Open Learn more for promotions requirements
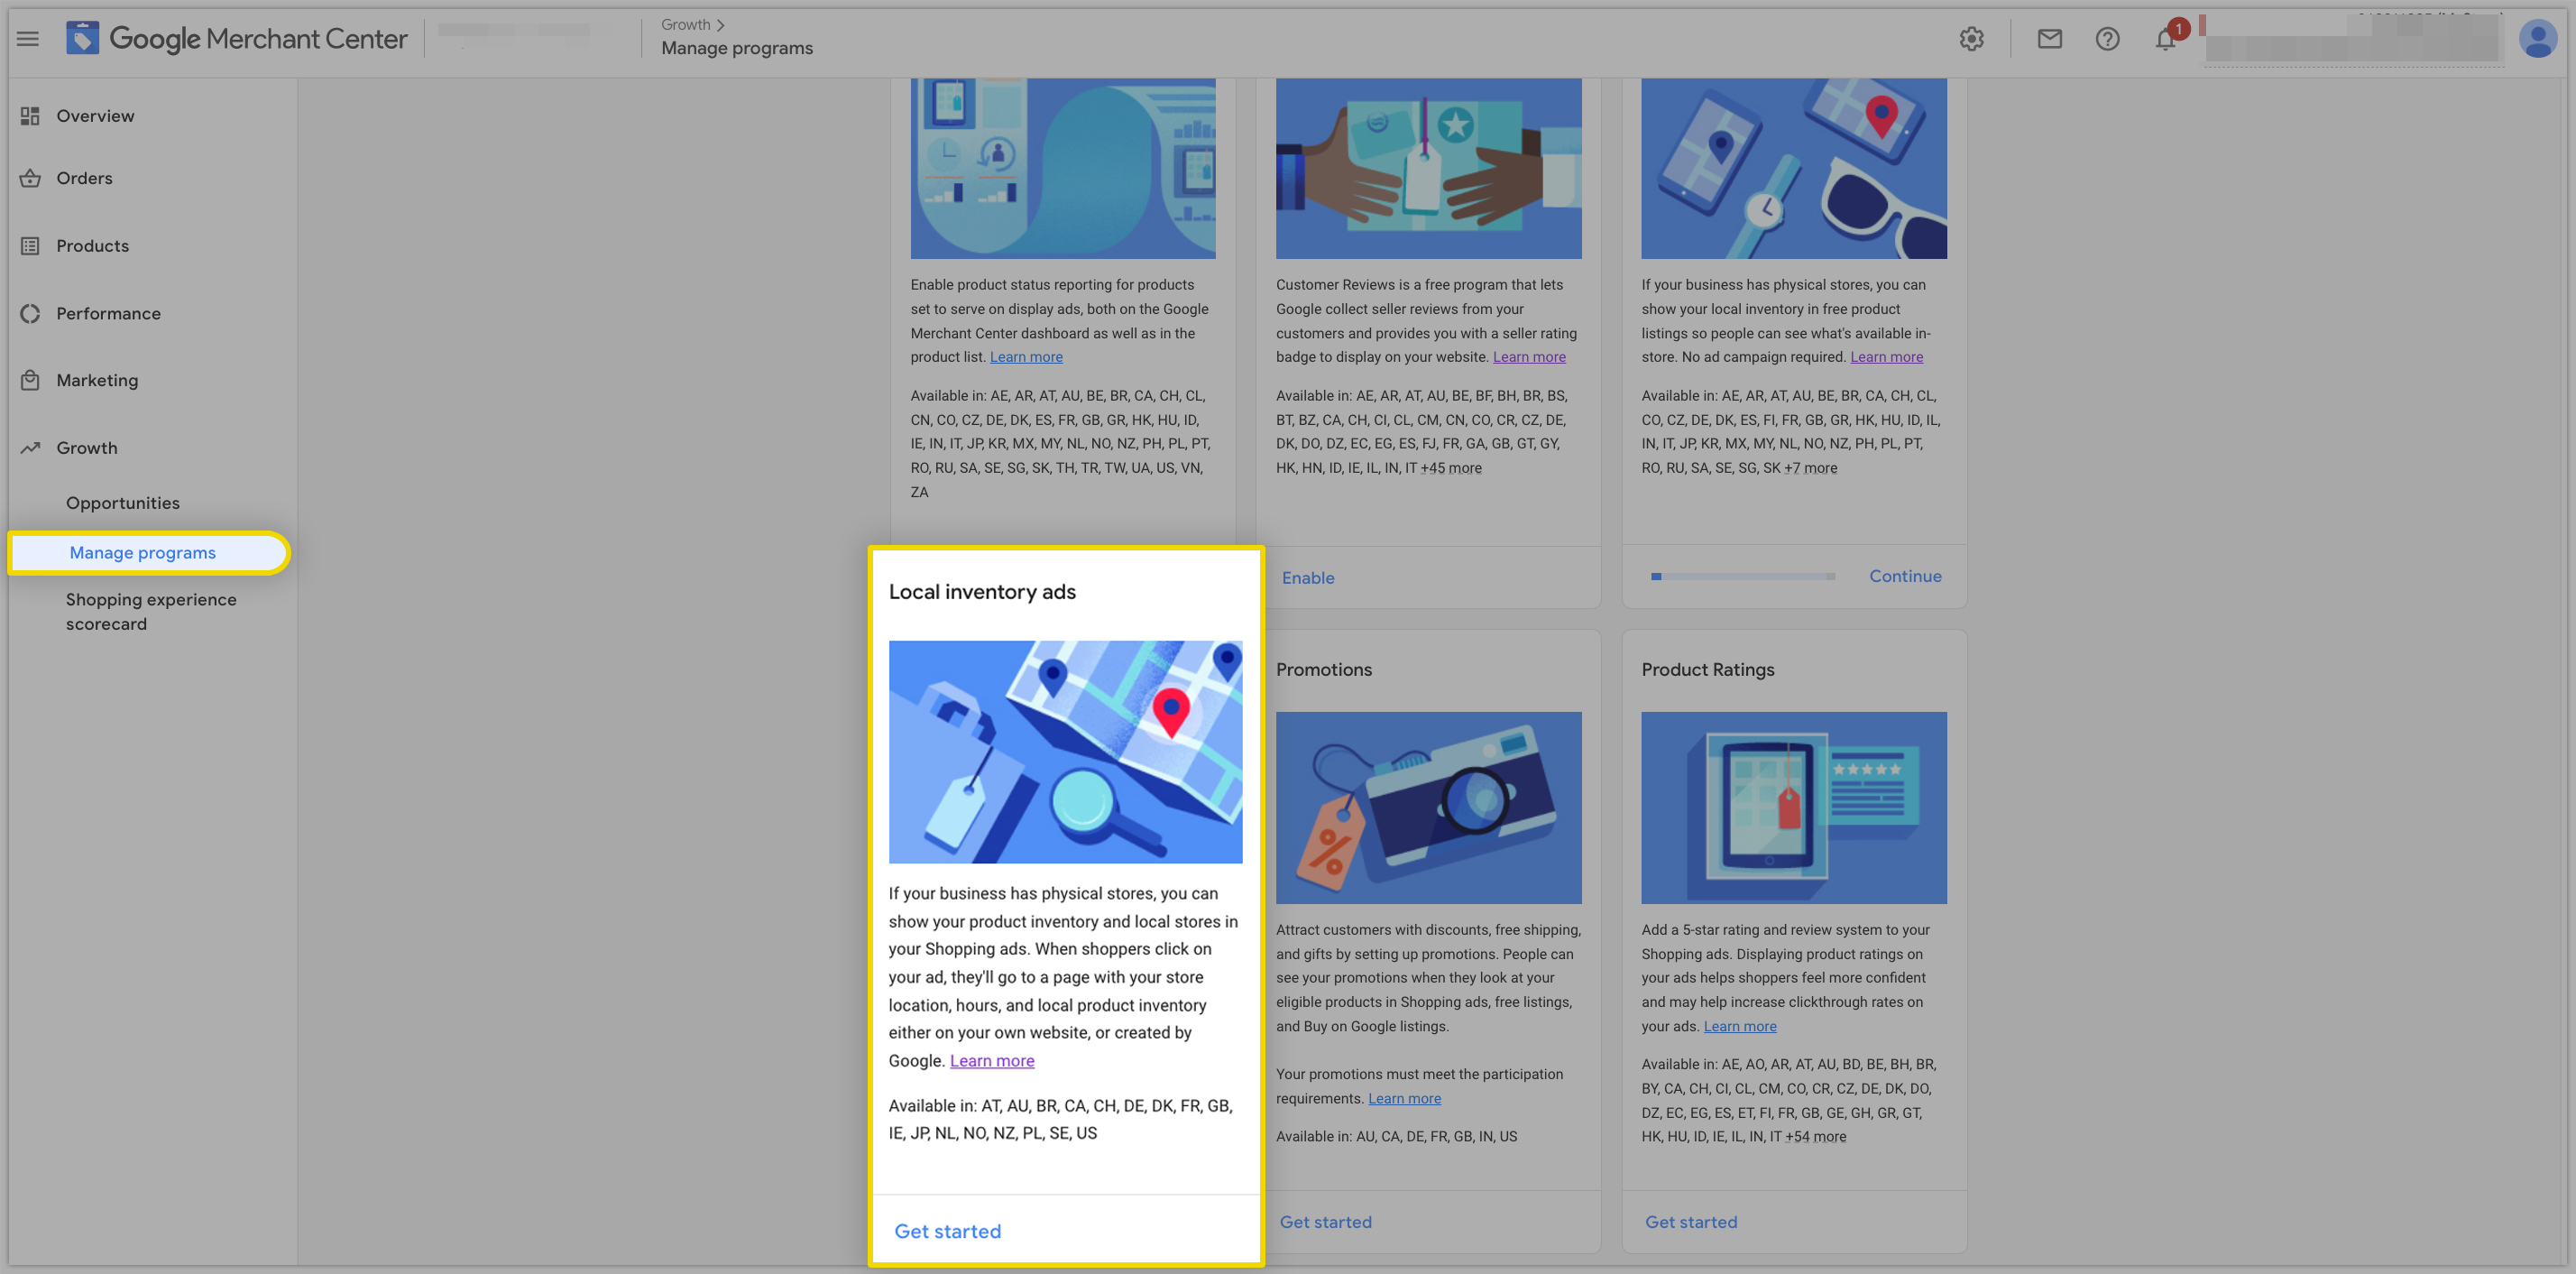 click(x=1404, y=1098)
